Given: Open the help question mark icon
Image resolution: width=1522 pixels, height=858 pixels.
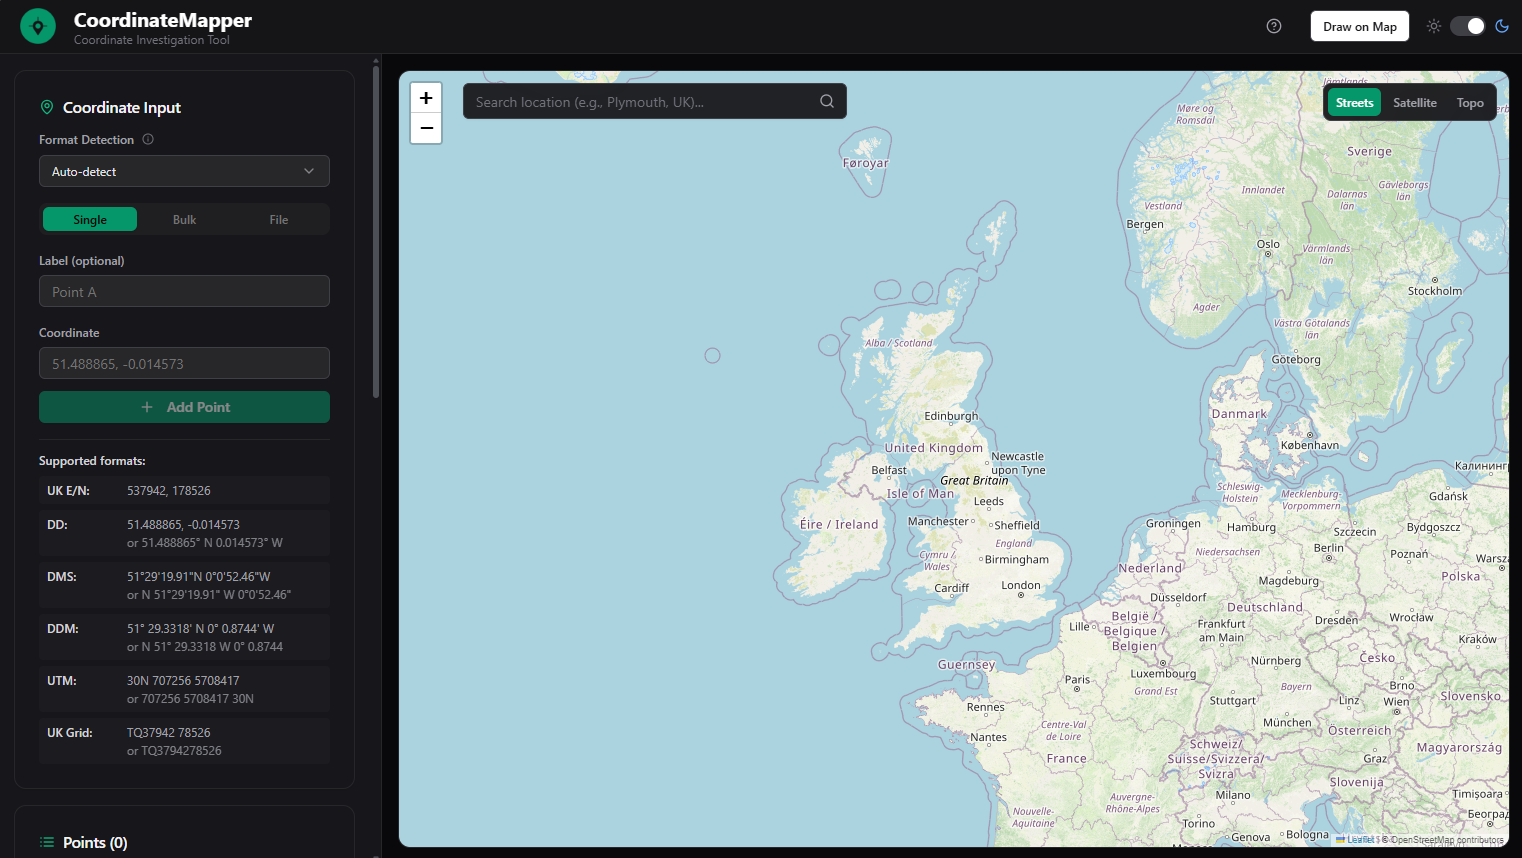Looking at the screenshot, I should 1273,25.
